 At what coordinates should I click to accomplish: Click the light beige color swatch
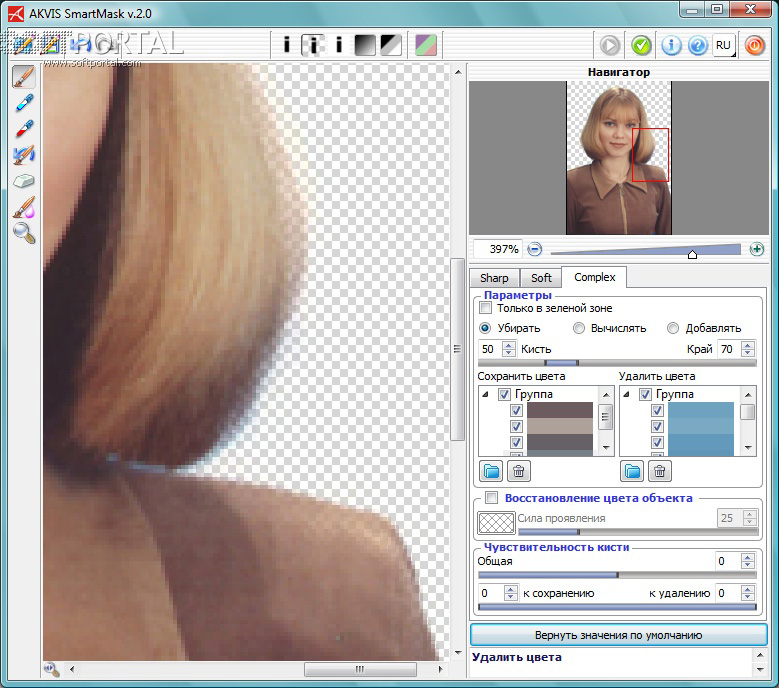[x=560, y=426]
